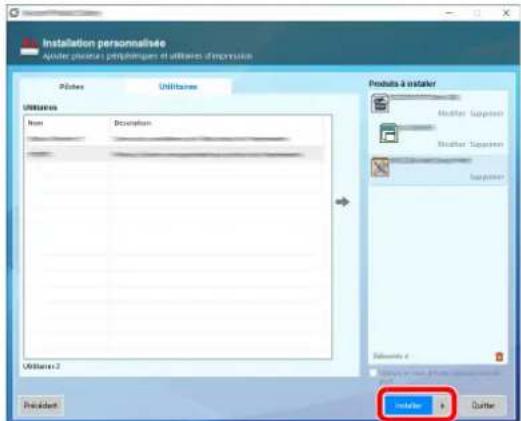Sort the utilities by the Nom column
This screenshot has width=521, height=421.
[x=35, y=123]
